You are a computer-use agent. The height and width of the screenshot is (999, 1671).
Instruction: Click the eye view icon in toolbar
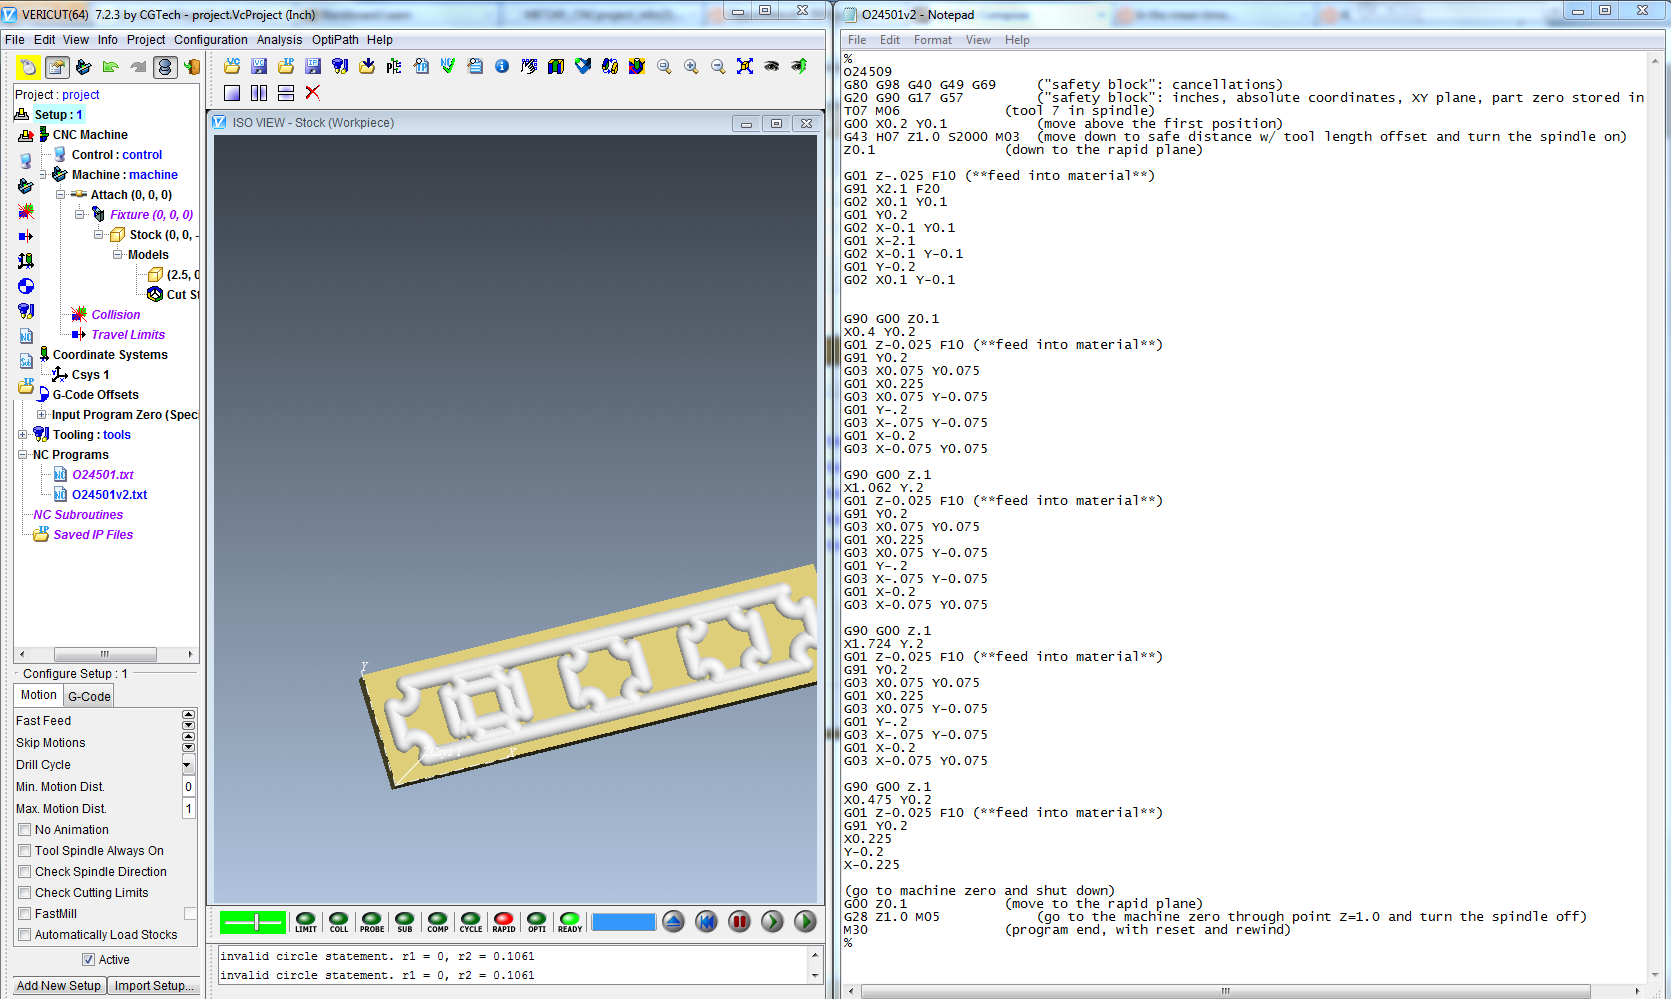pyautogui.click(x=772, y=66)
